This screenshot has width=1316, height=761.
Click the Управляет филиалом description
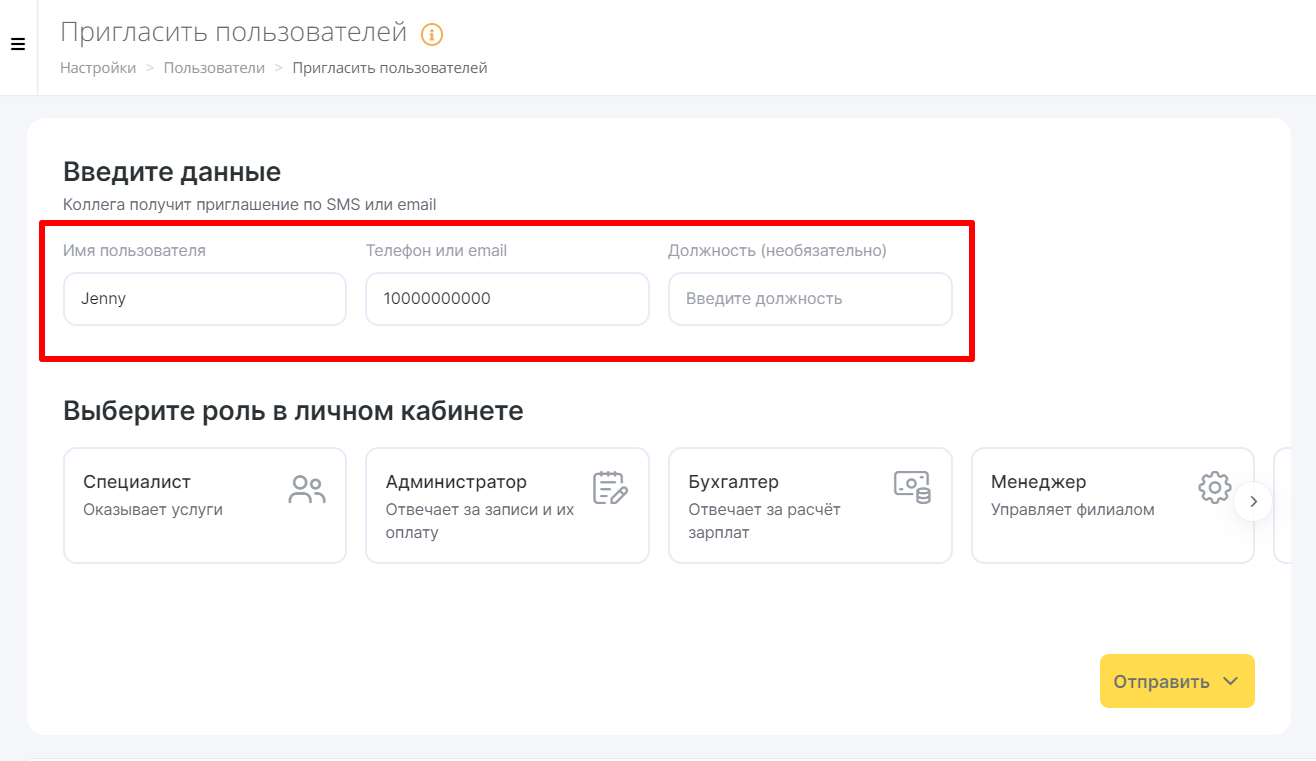1073,509
